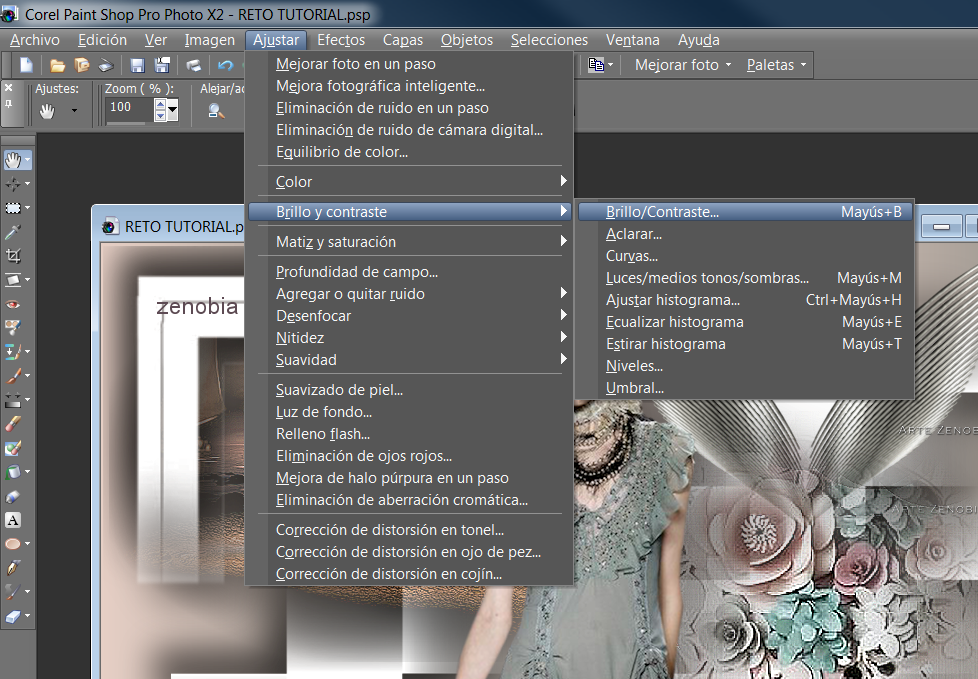Choose Curvas... from the submenu
The image size is (978, 679).
745,256
